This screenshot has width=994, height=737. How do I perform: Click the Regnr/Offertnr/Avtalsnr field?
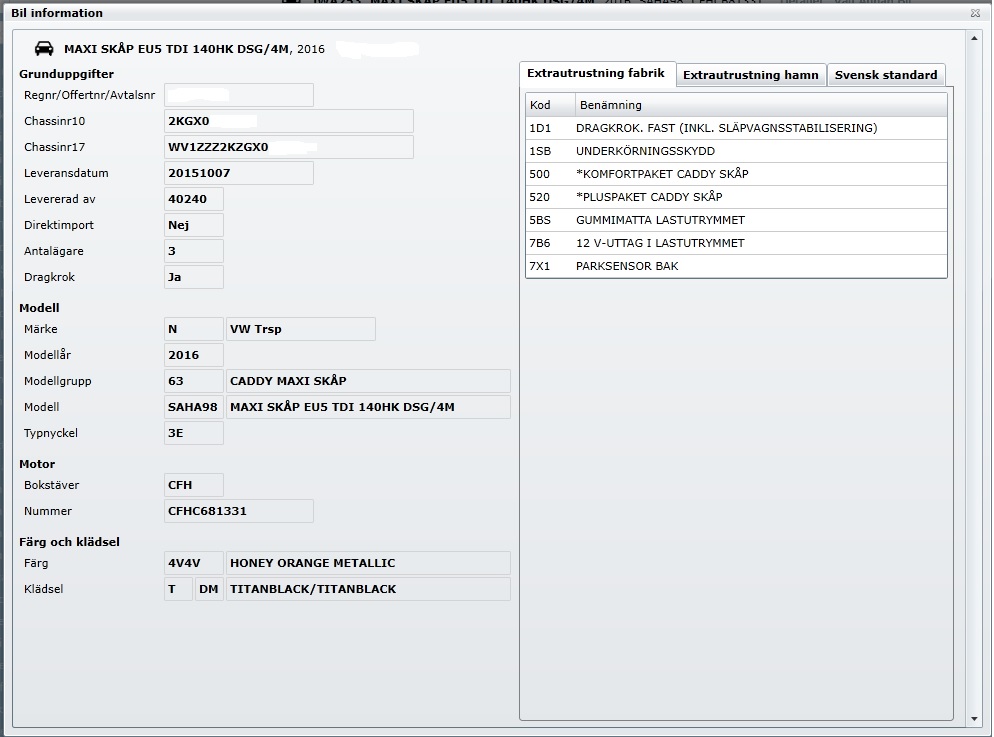tap(238, 95)
